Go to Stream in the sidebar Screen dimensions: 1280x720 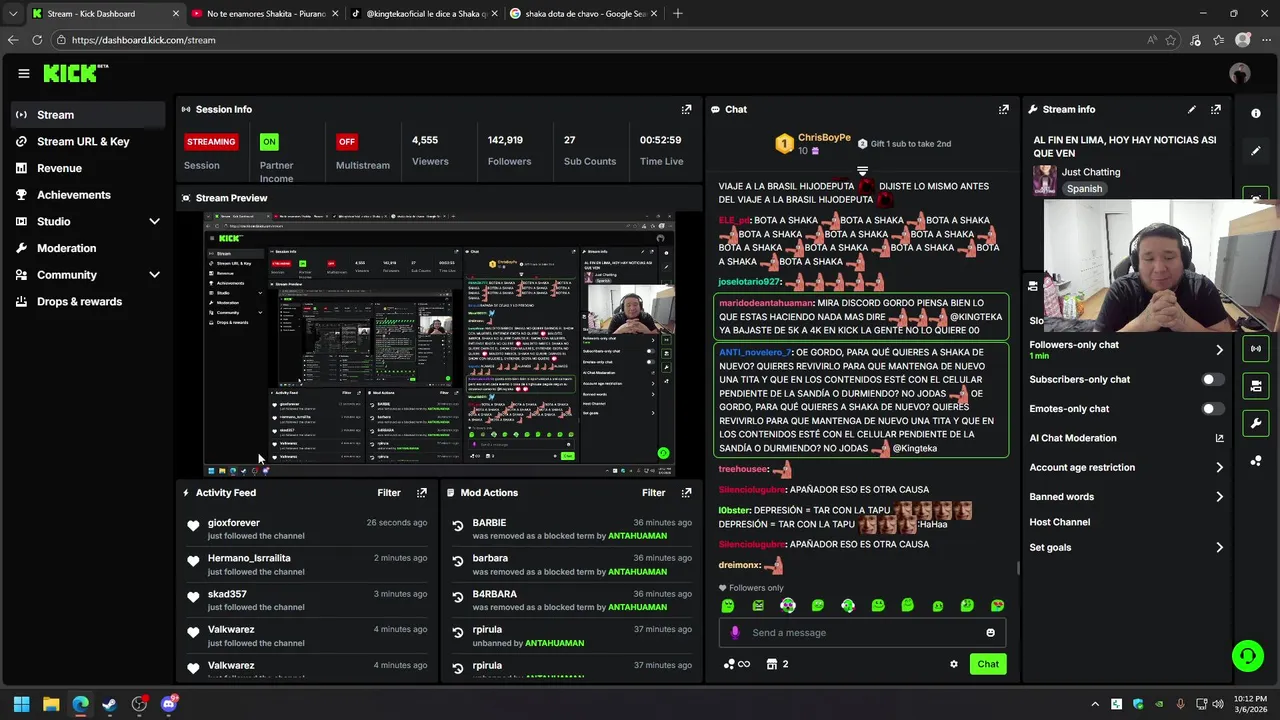pos(88,115)
